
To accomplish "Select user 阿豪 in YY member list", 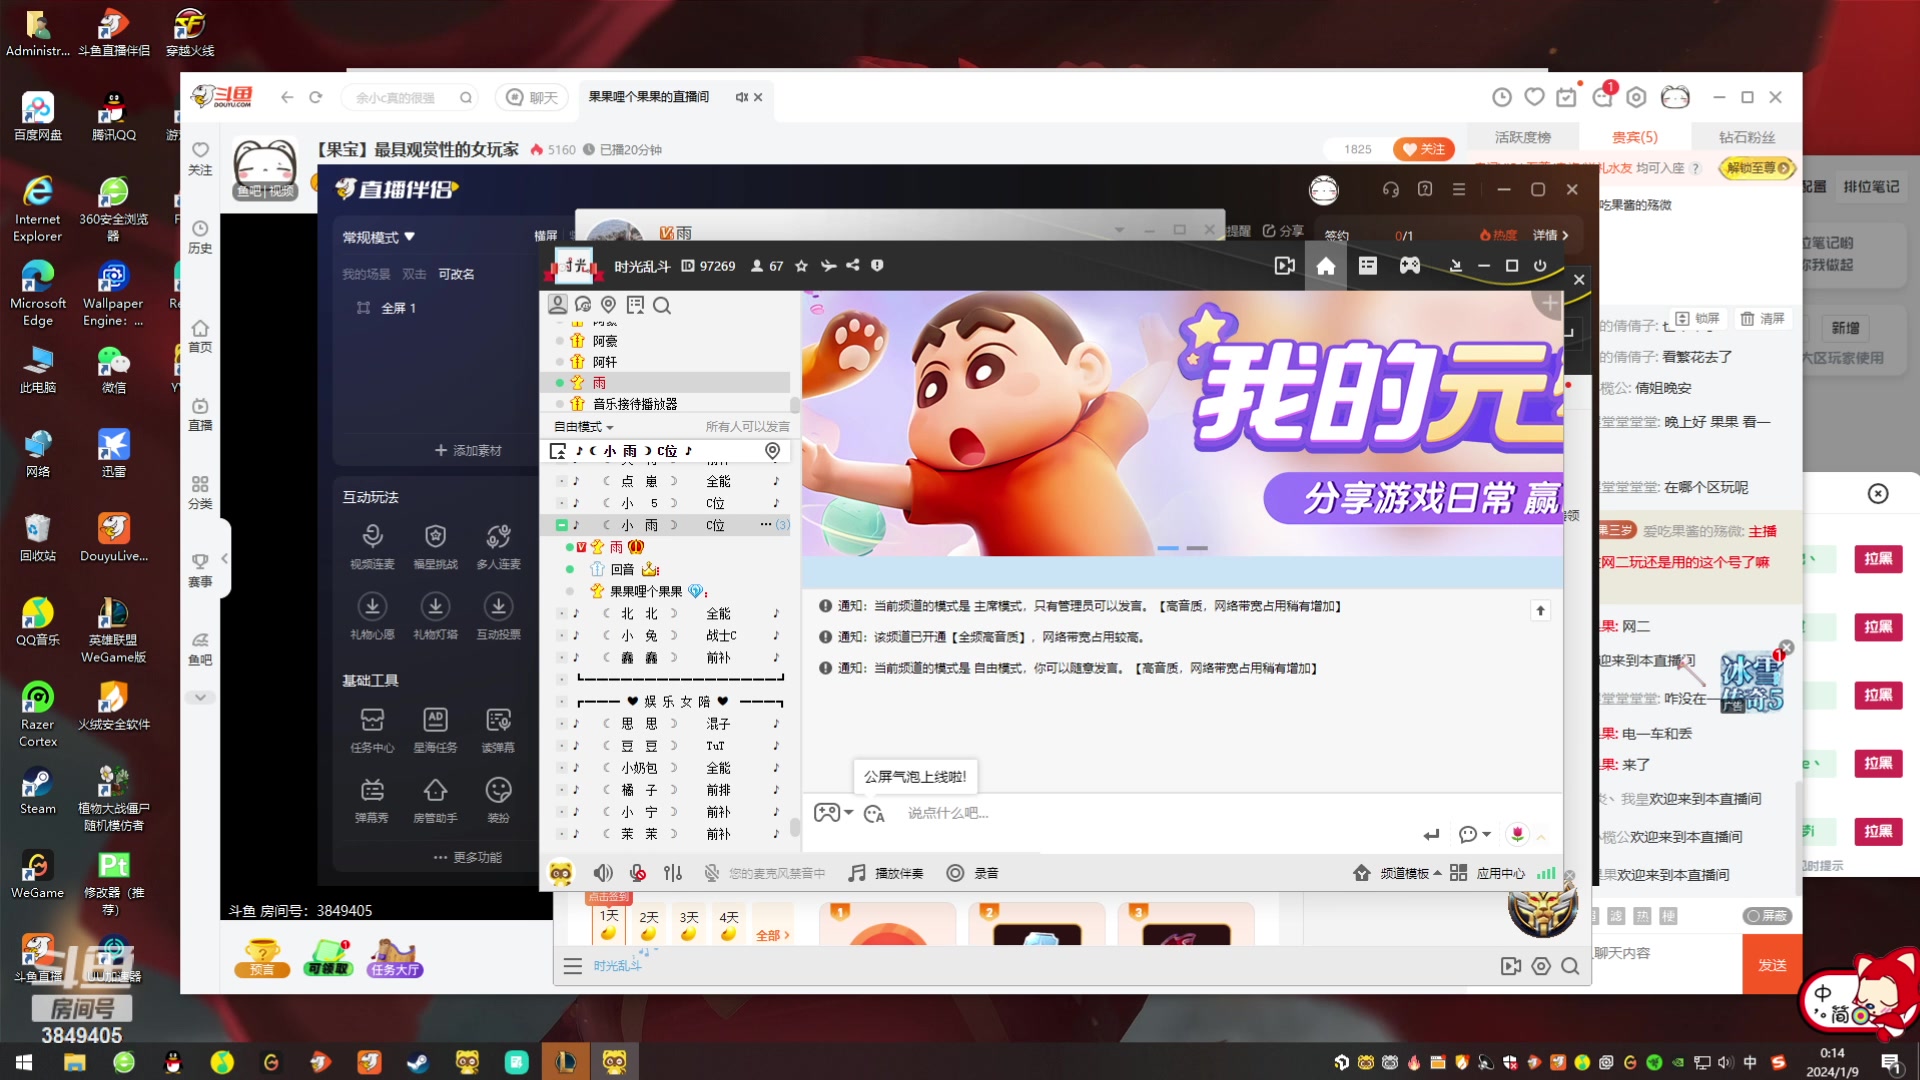I will pyautogui.click(x=605, y=341).
